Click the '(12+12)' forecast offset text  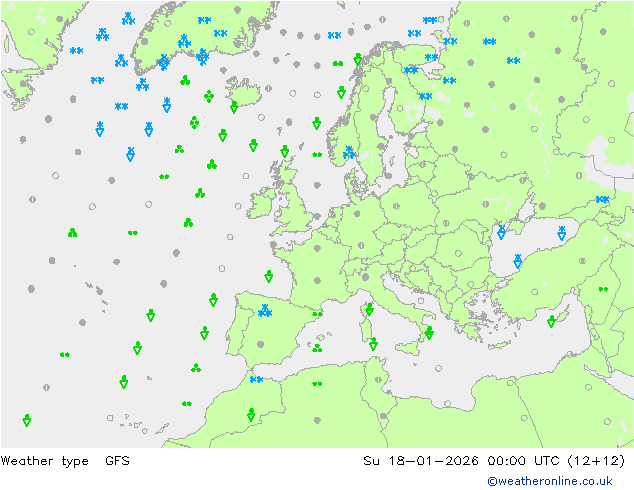pos(596,461)
